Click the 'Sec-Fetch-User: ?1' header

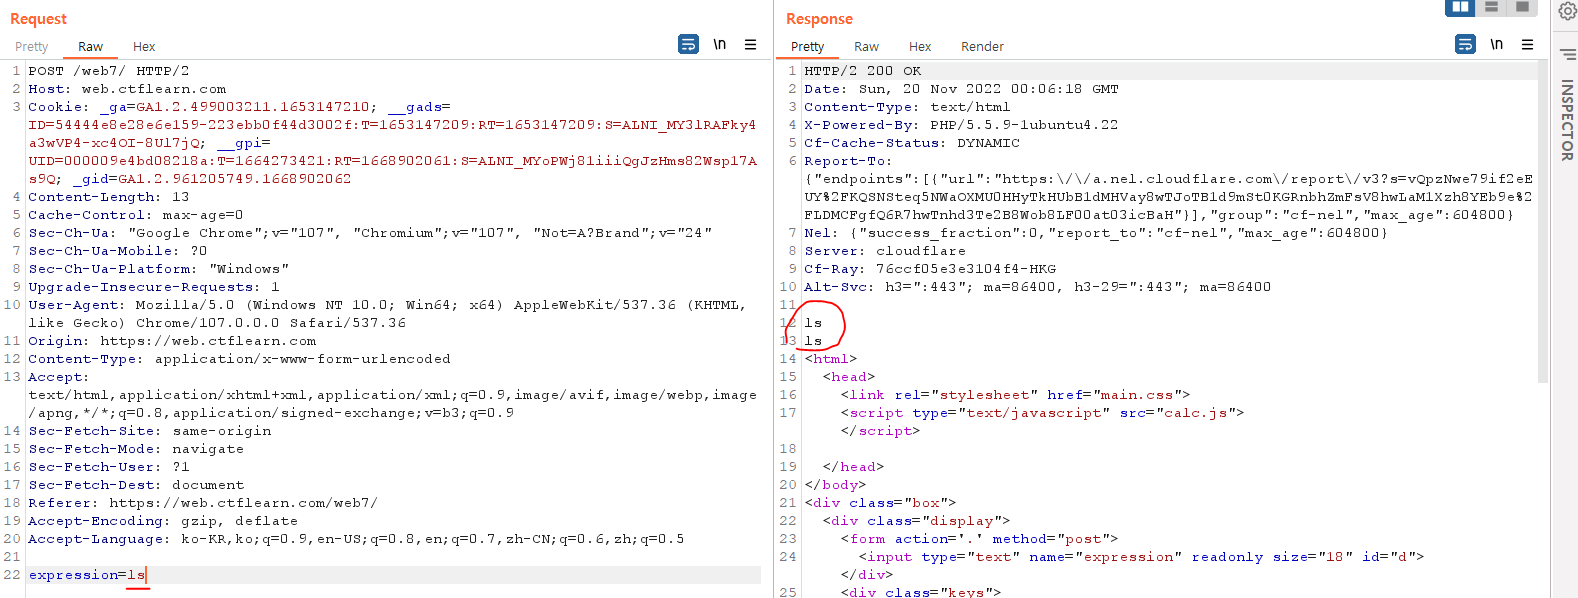click(x=108, y=467)
